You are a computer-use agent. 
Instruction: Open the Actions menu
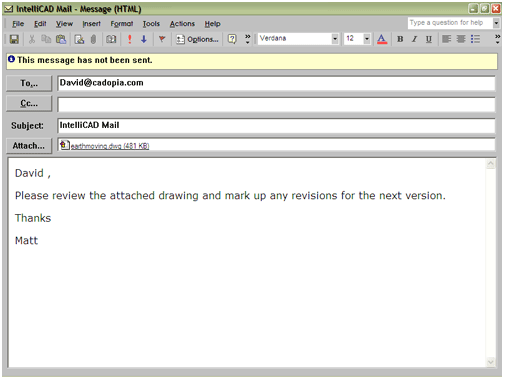coord(182,24)
